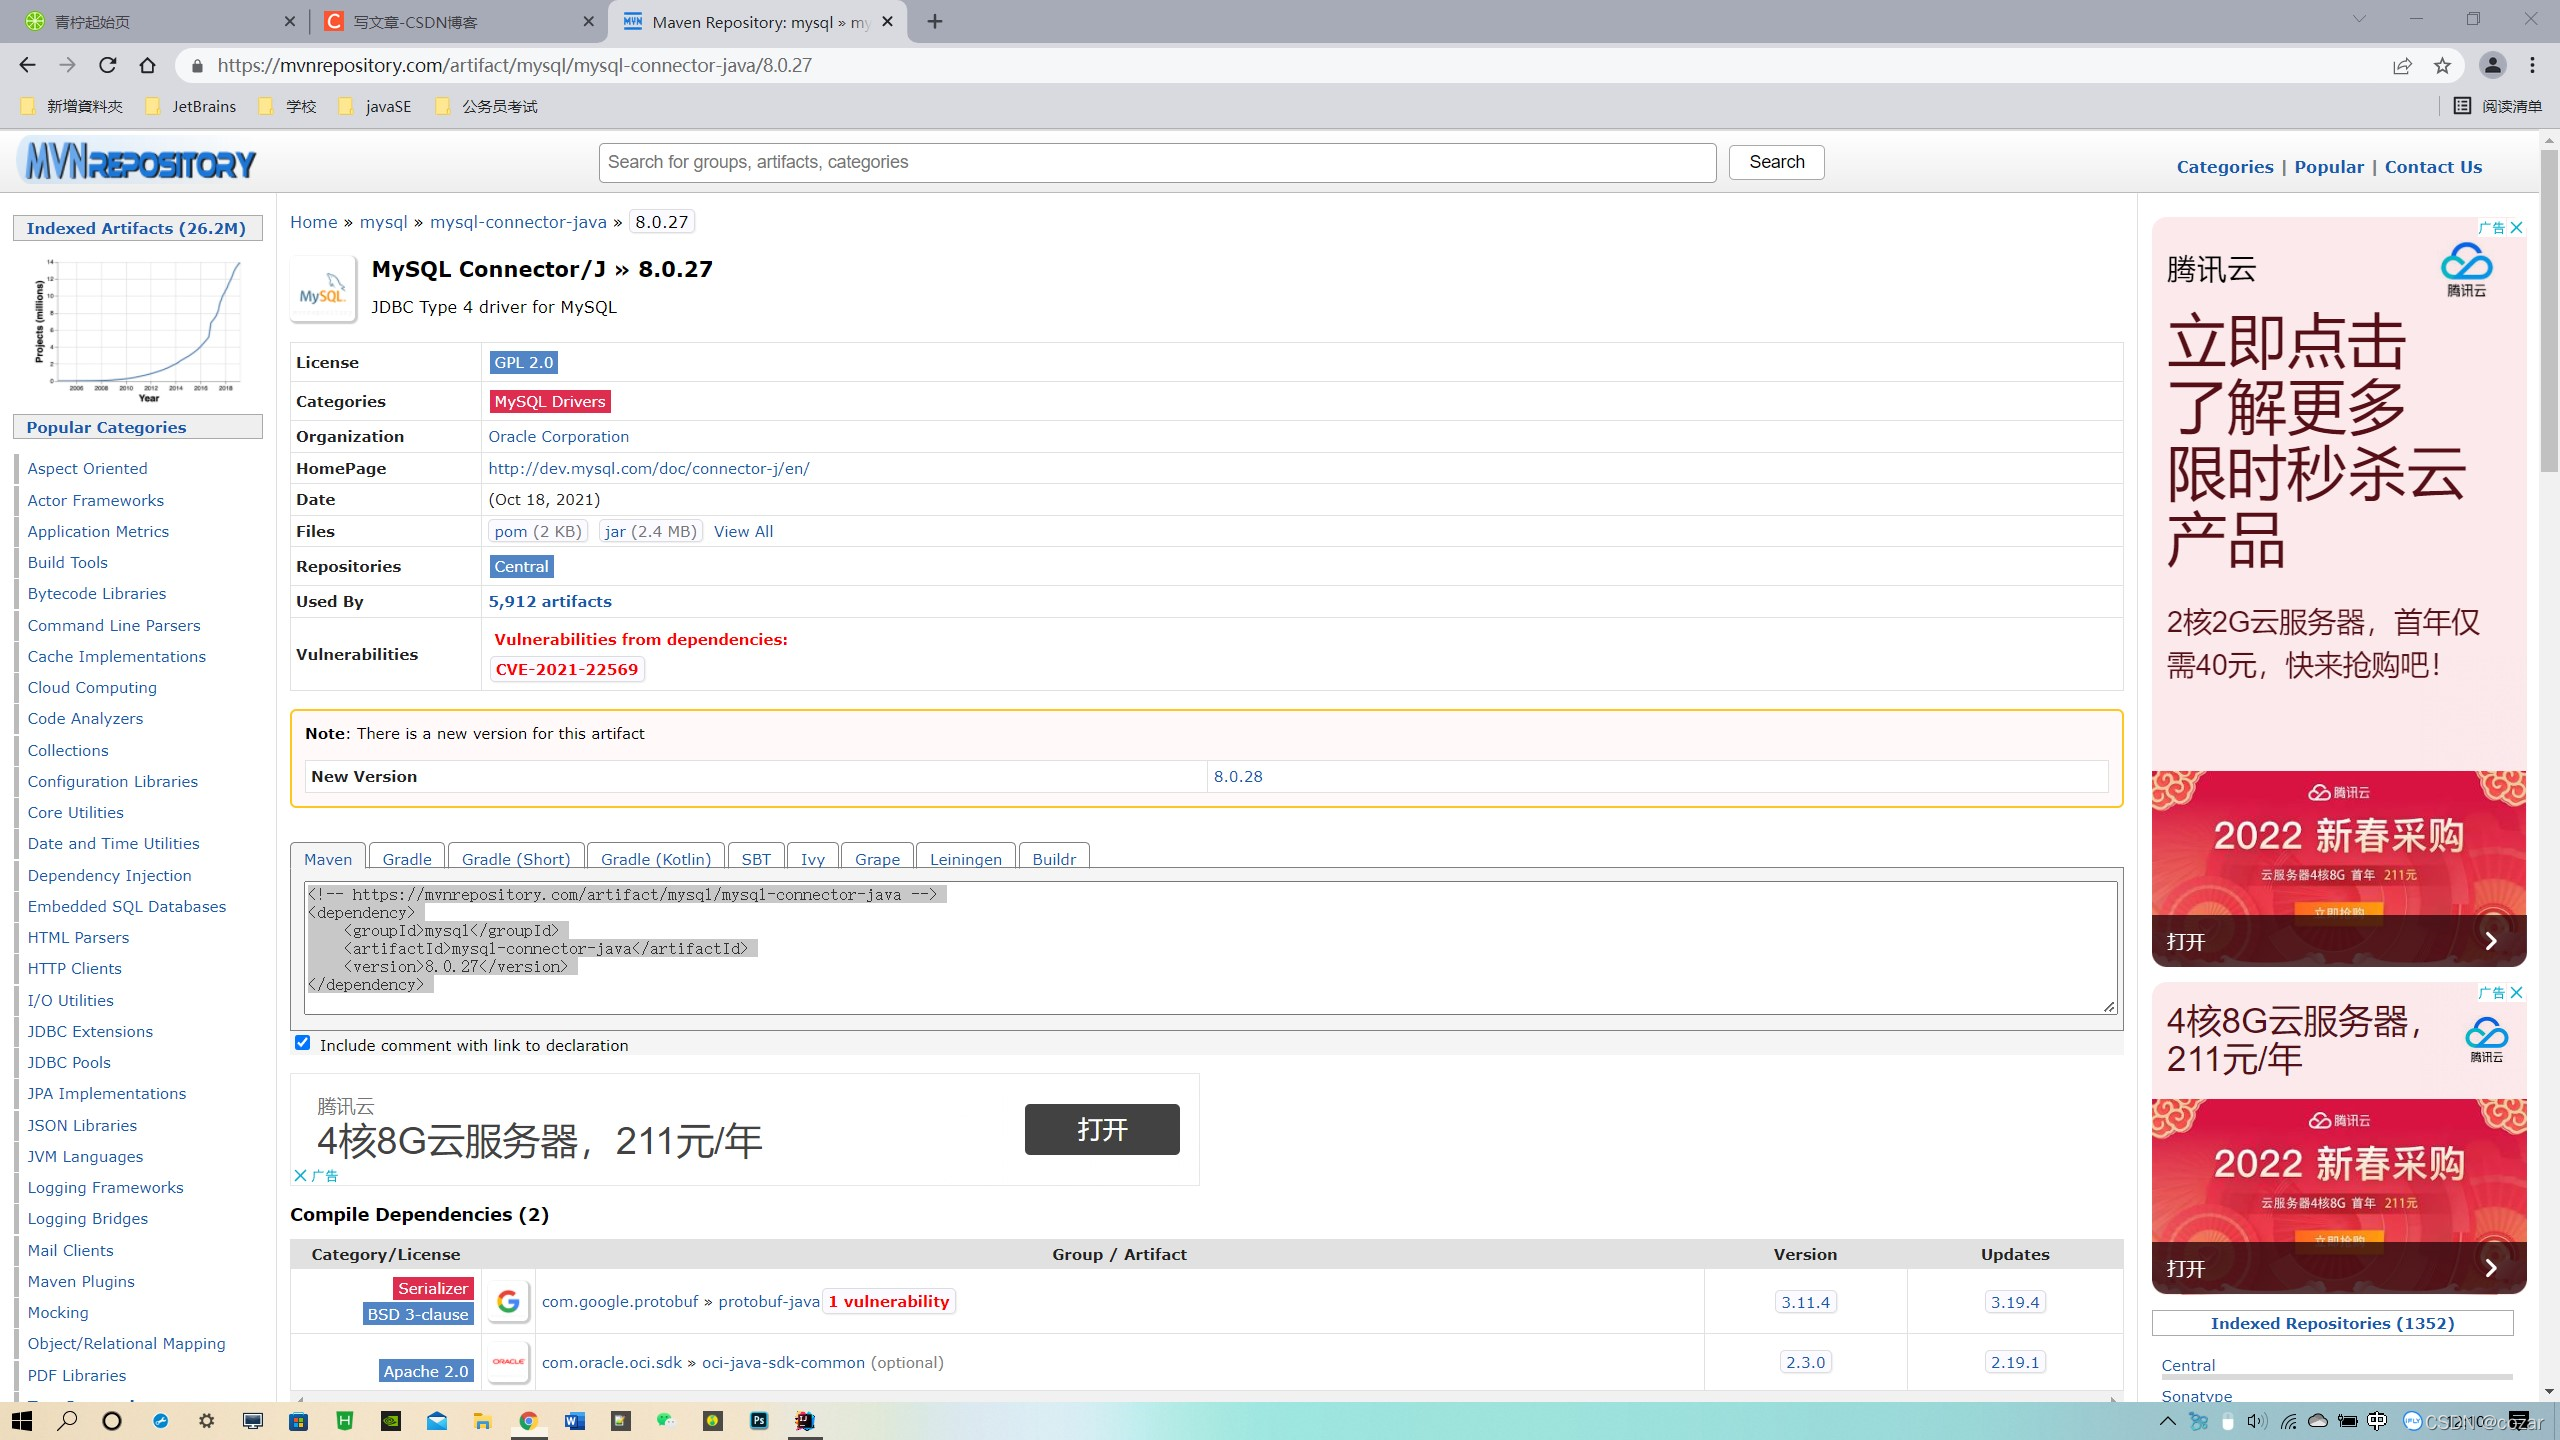
Task: Click the Maven dependency snippet text area
Action: click(1210, 947)
